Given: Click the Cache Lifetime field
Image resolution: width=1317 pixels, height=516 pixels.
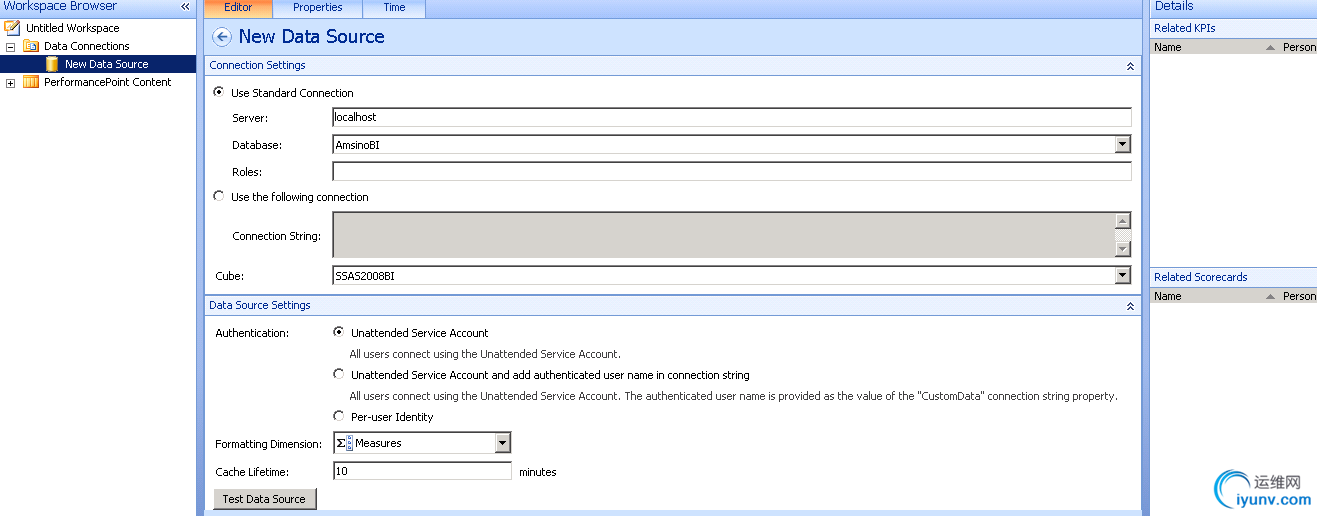Looking at the screenshot, I should click(x=422, y=471).
